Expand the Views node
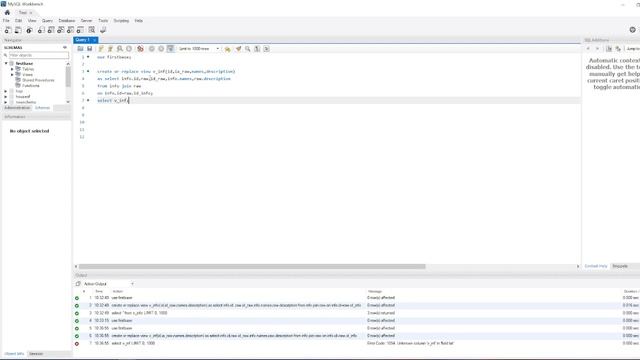This screenshot has height=360, width=640. point(12,75)
